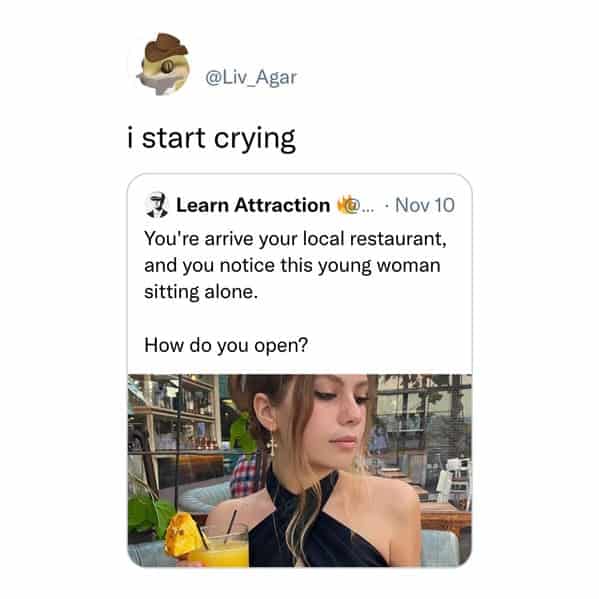
Task: Click the @Liv_Agar handle
Action: point(251,78)
